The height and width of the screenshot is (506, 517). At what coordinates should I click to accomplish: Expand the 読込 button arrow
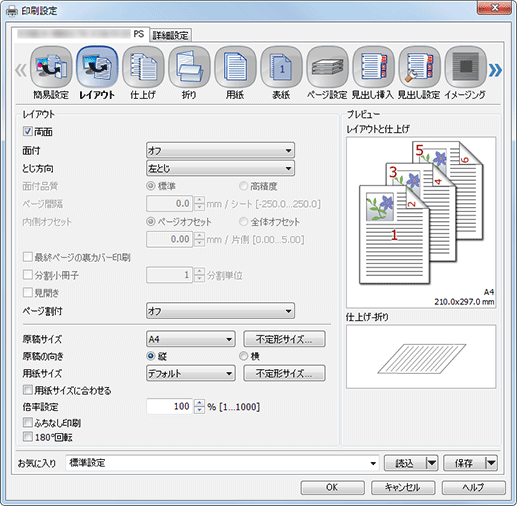pyautogui.click(x=432, y=463)
